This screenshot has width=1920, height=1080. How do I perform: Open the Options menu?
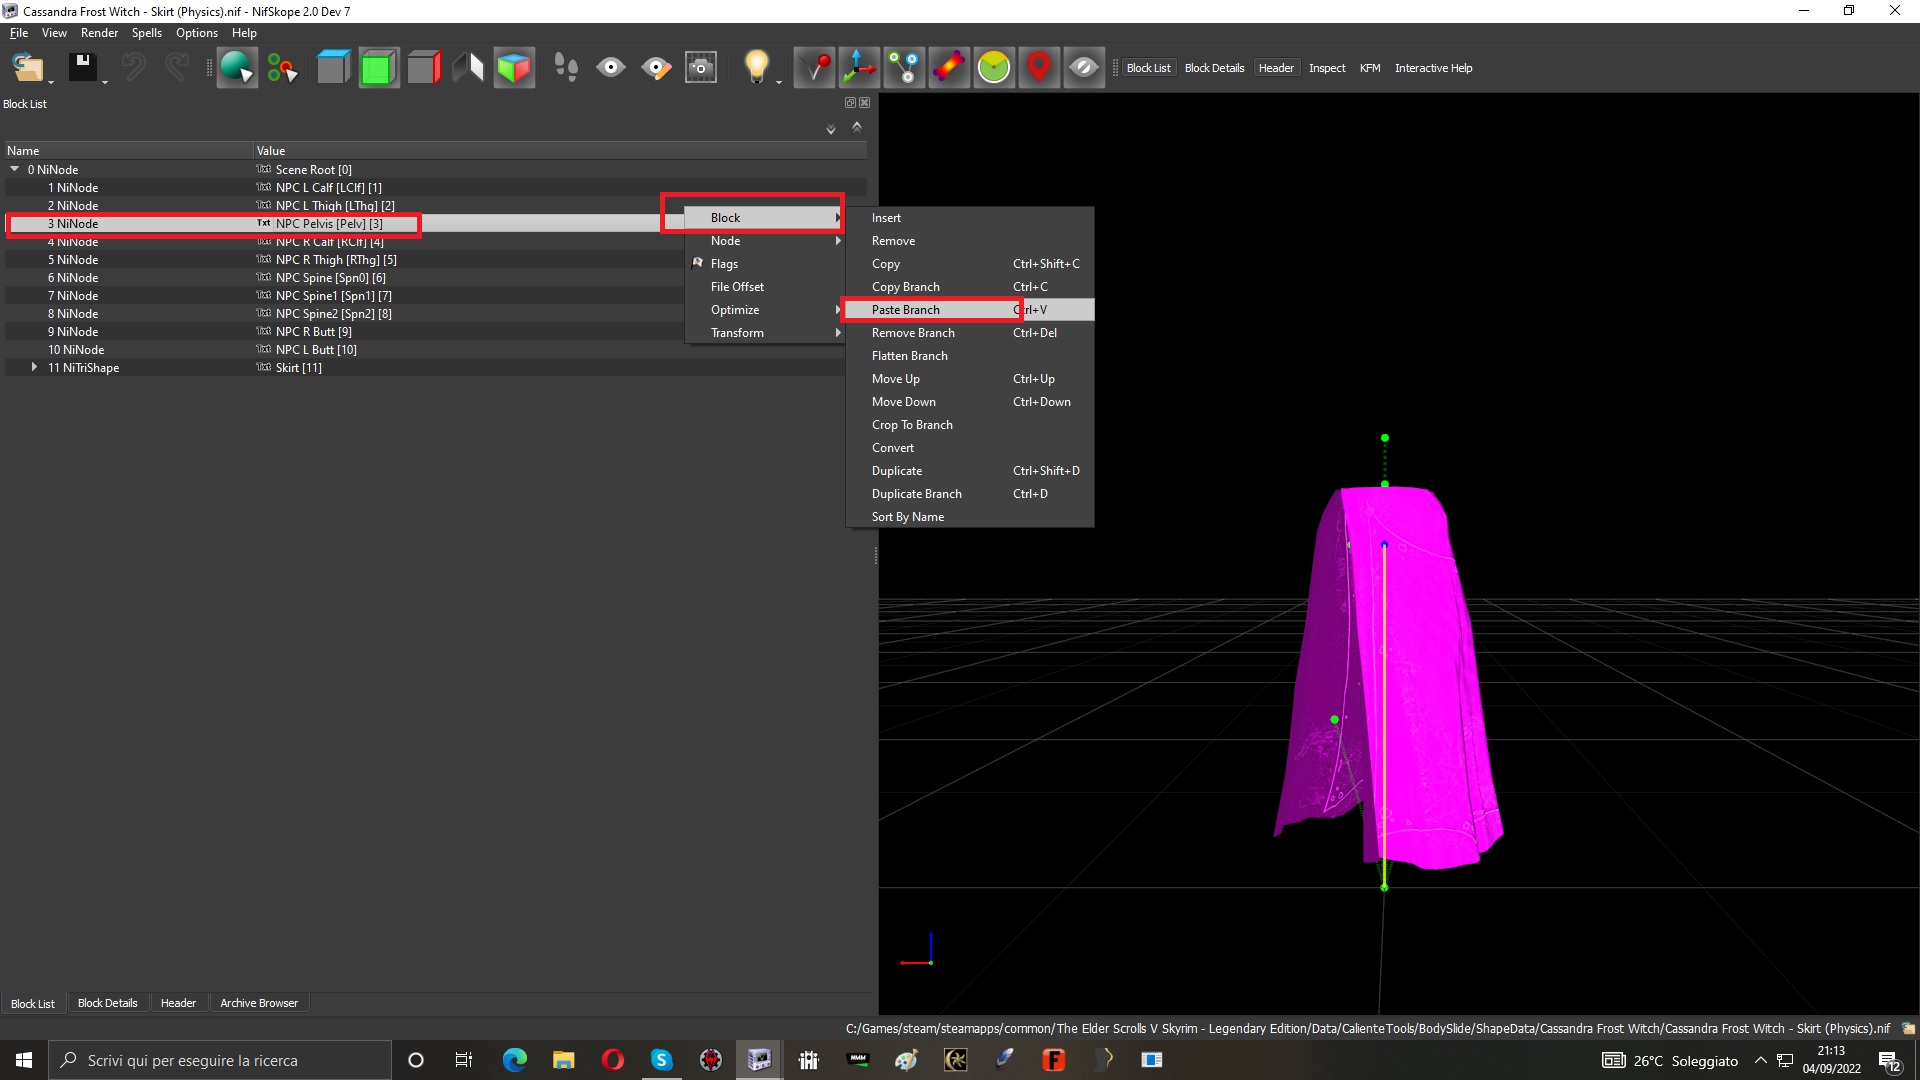point(197,33)
